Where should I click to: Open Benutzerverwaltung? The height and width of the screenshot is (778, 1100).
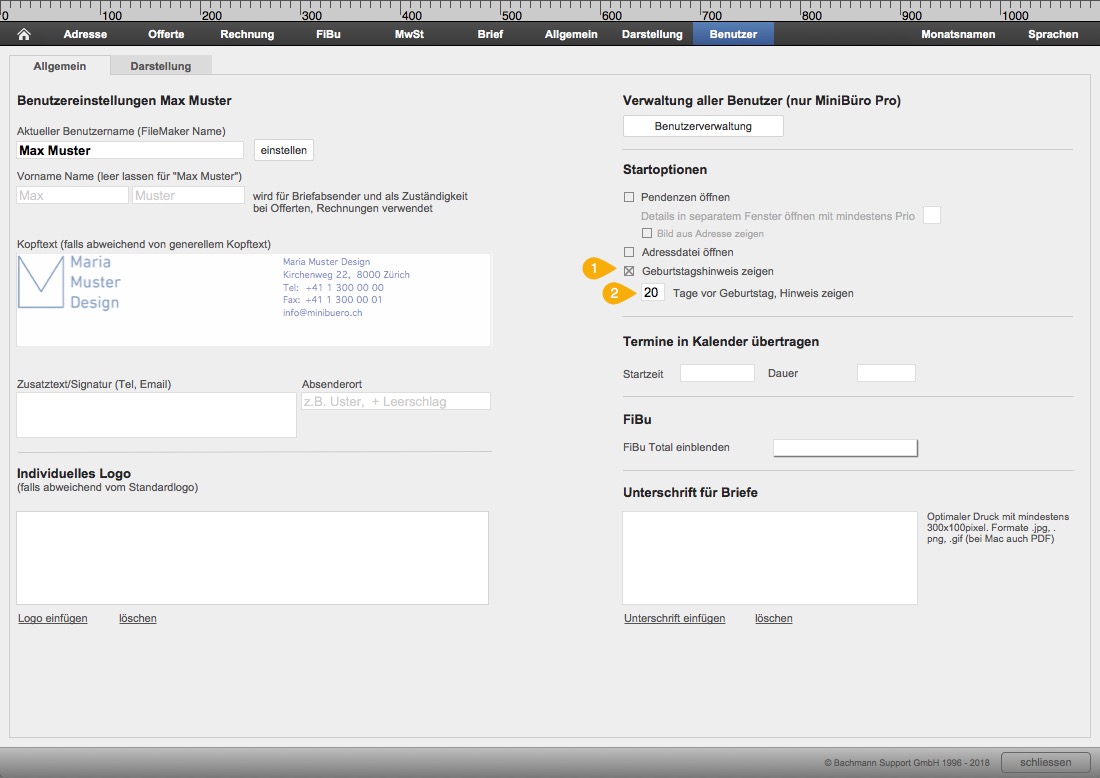(x=703, y=126)
